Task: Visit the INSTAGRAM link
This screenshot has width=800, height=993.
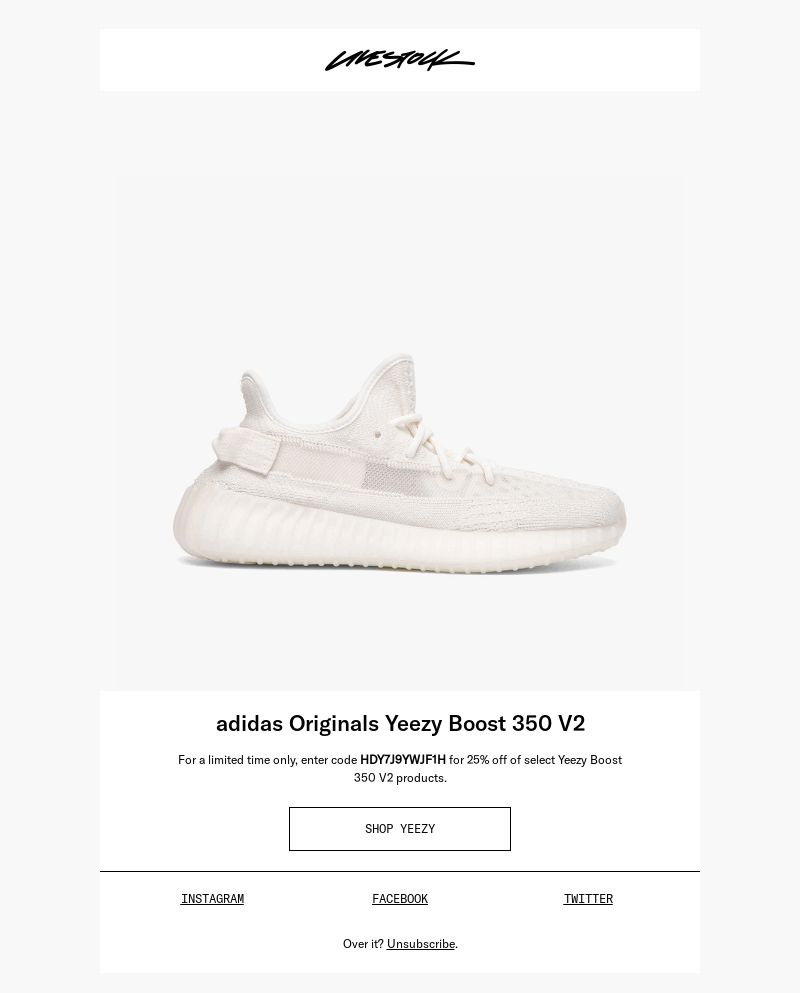Action: (x=212, y=899)
